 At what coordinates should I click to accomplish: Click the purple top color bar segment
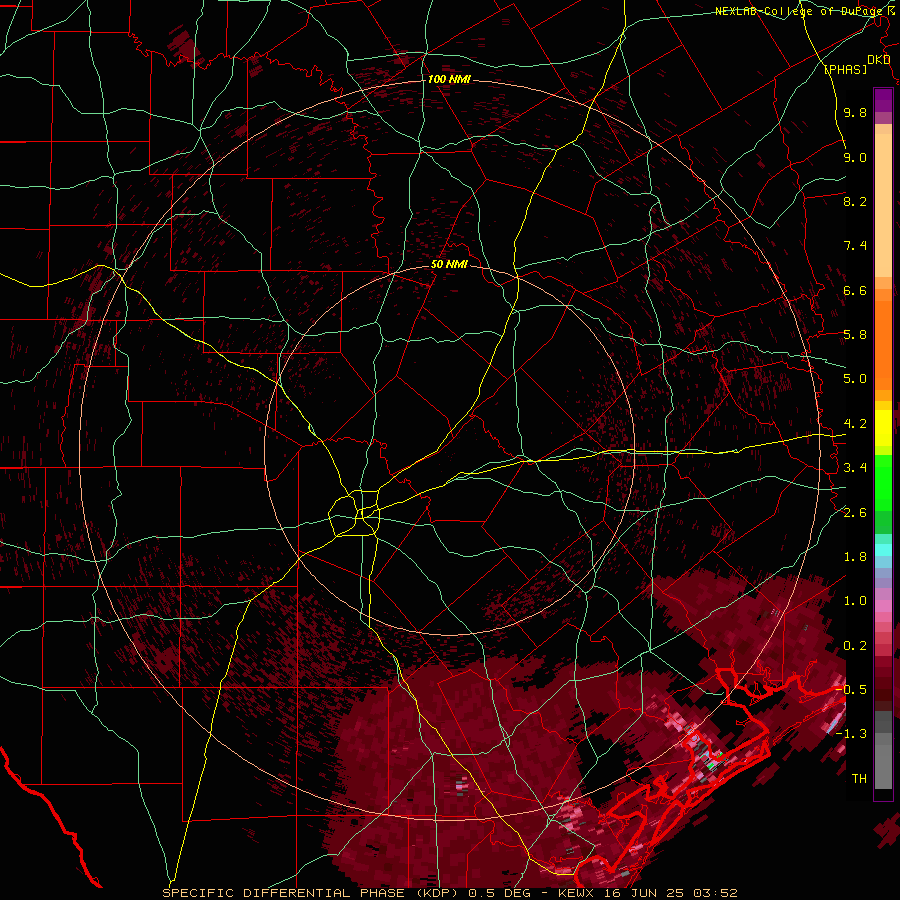[883, 100]
